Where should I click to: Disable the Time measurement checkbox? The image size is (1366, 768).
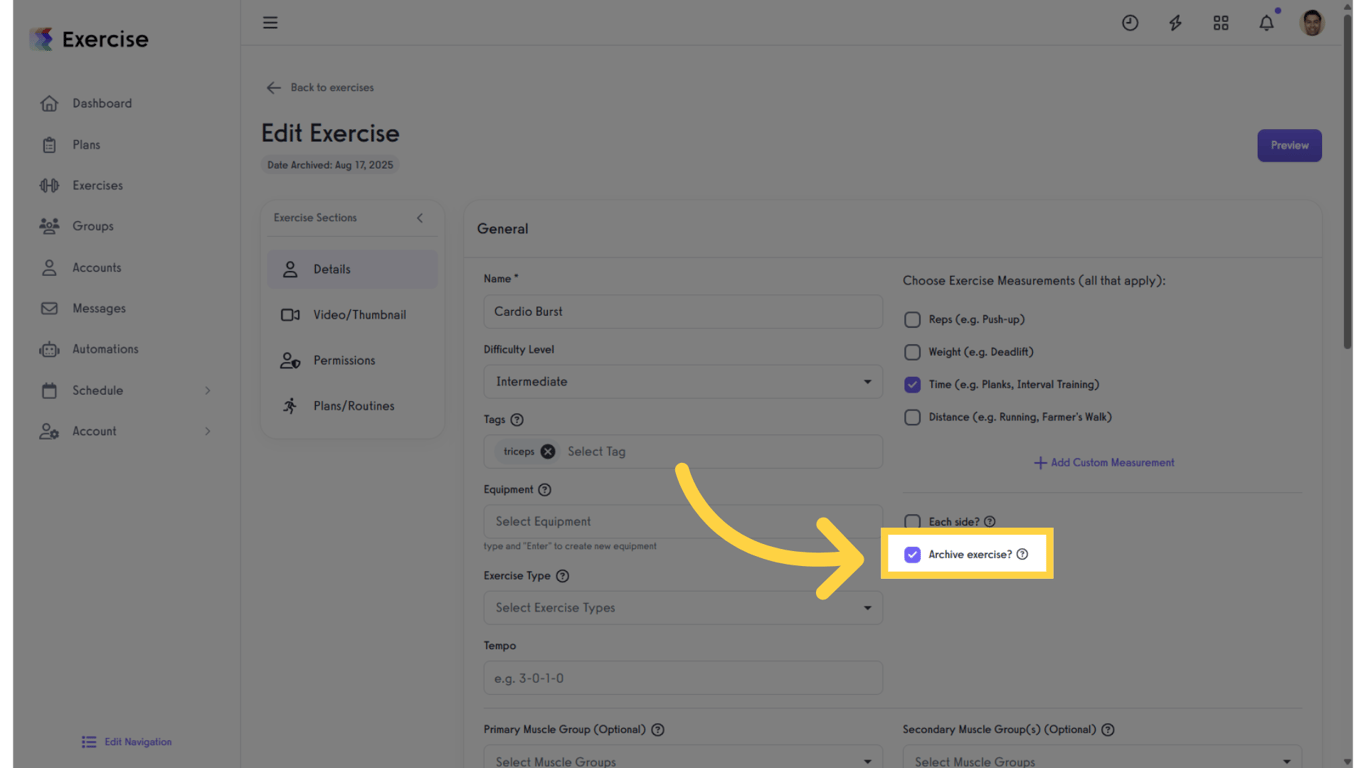912,384
